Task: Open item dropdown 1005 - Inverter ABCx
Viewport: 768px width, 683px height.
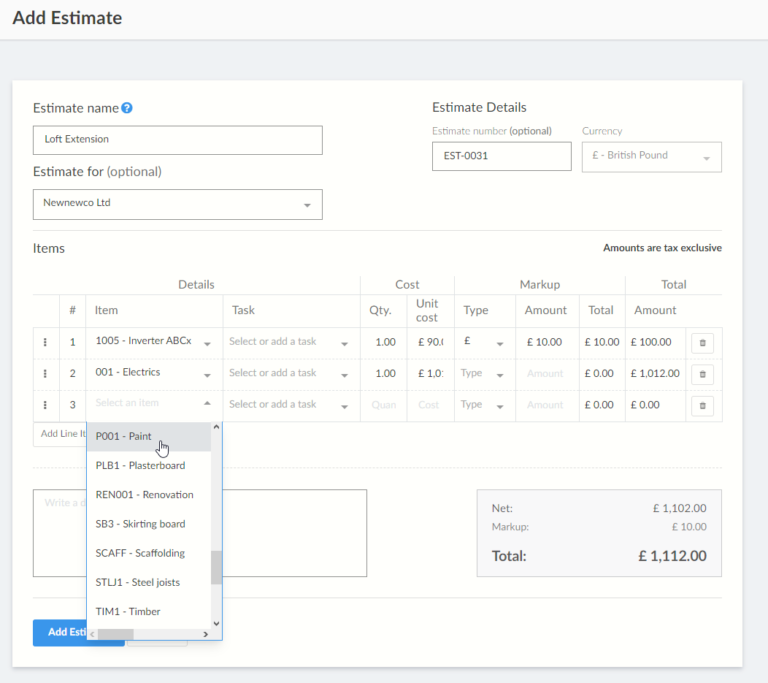Action: 154,342
